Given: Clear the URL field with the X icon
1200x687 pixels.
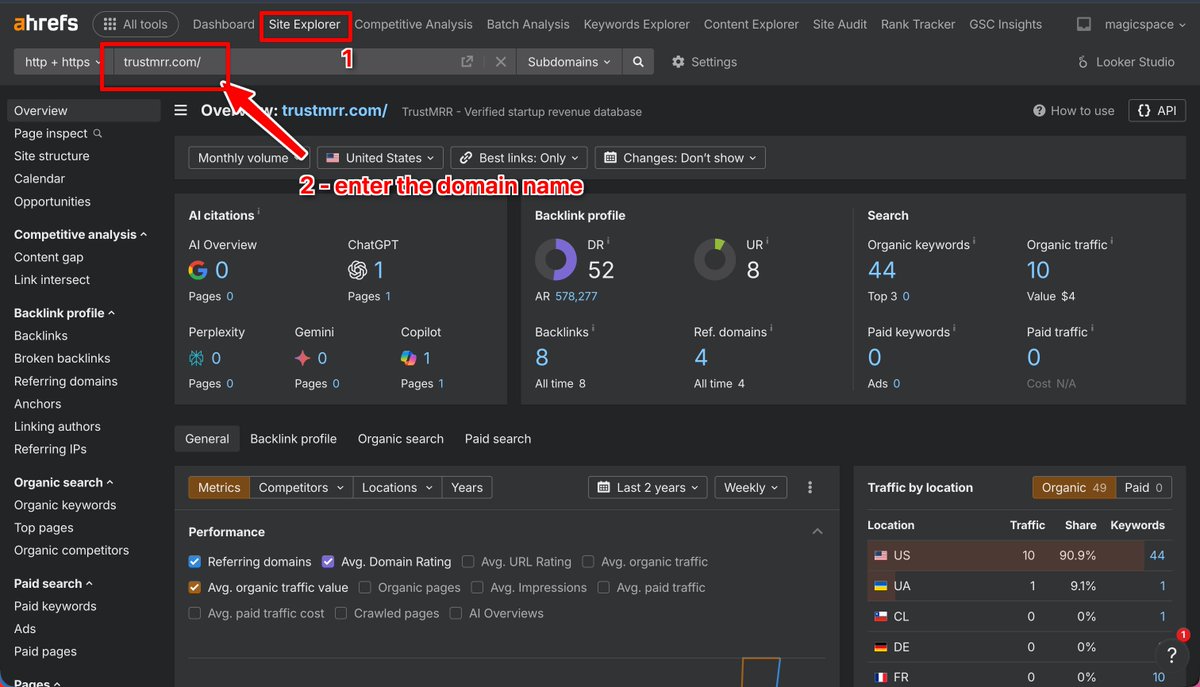Looking at the screenshot, I should (501, 62).
